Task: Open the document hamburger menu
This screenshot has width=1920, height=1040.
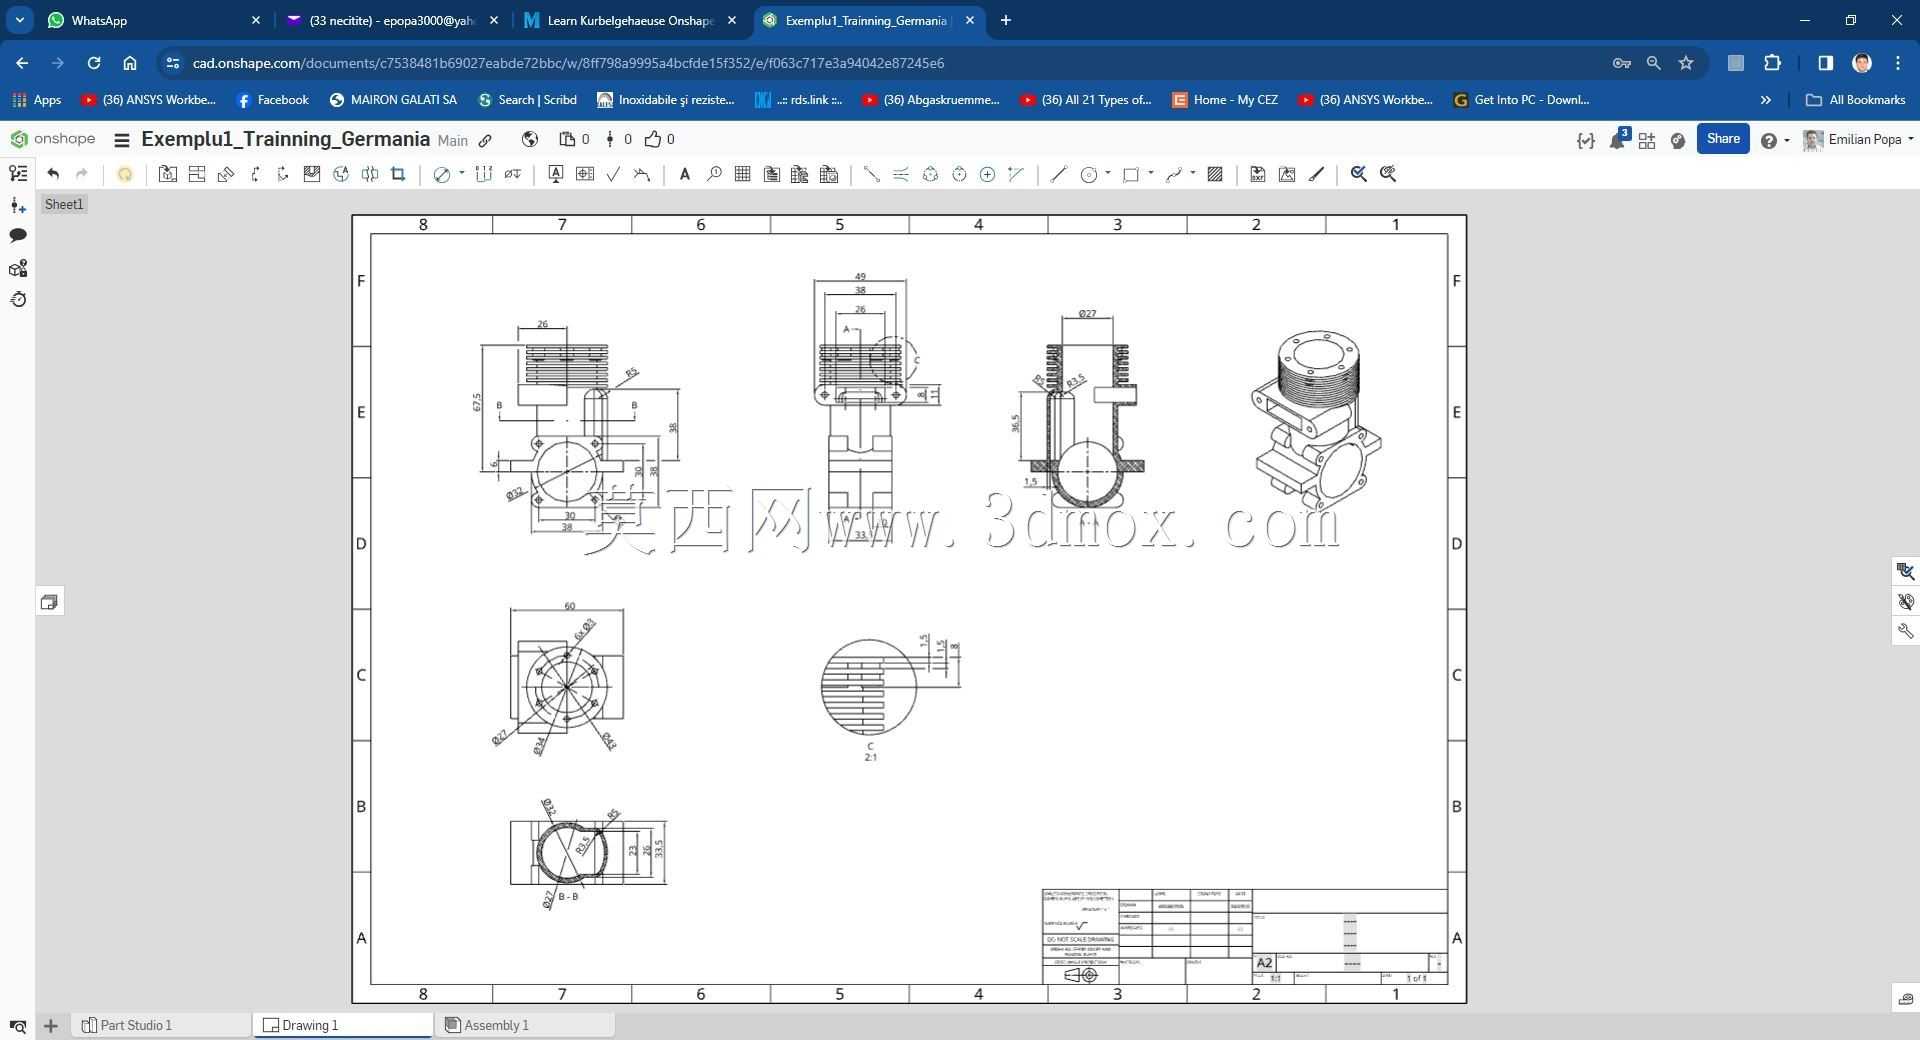Action: [122, 140]
